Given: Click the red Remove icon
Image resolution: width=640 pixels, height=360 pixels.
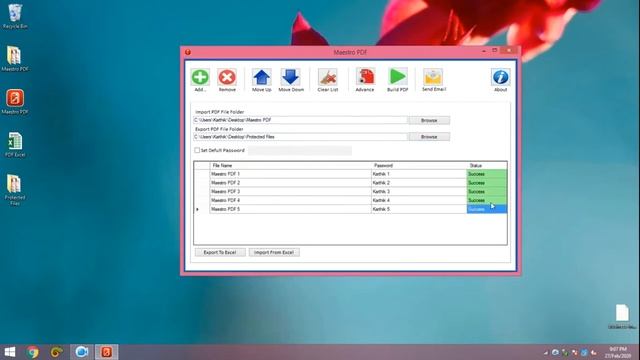Looking at the screenshot, I should click(x=227, y=77).
